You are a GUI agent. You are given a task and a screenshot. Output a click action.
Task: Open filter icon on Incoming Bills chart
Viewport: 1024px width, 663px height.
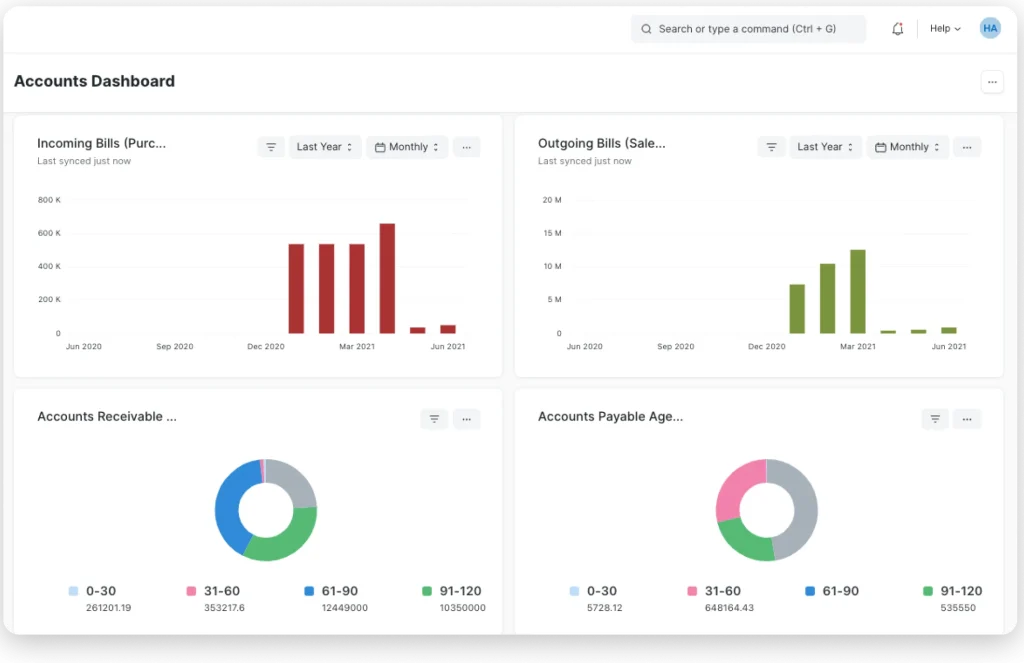(x=271, y=147)
